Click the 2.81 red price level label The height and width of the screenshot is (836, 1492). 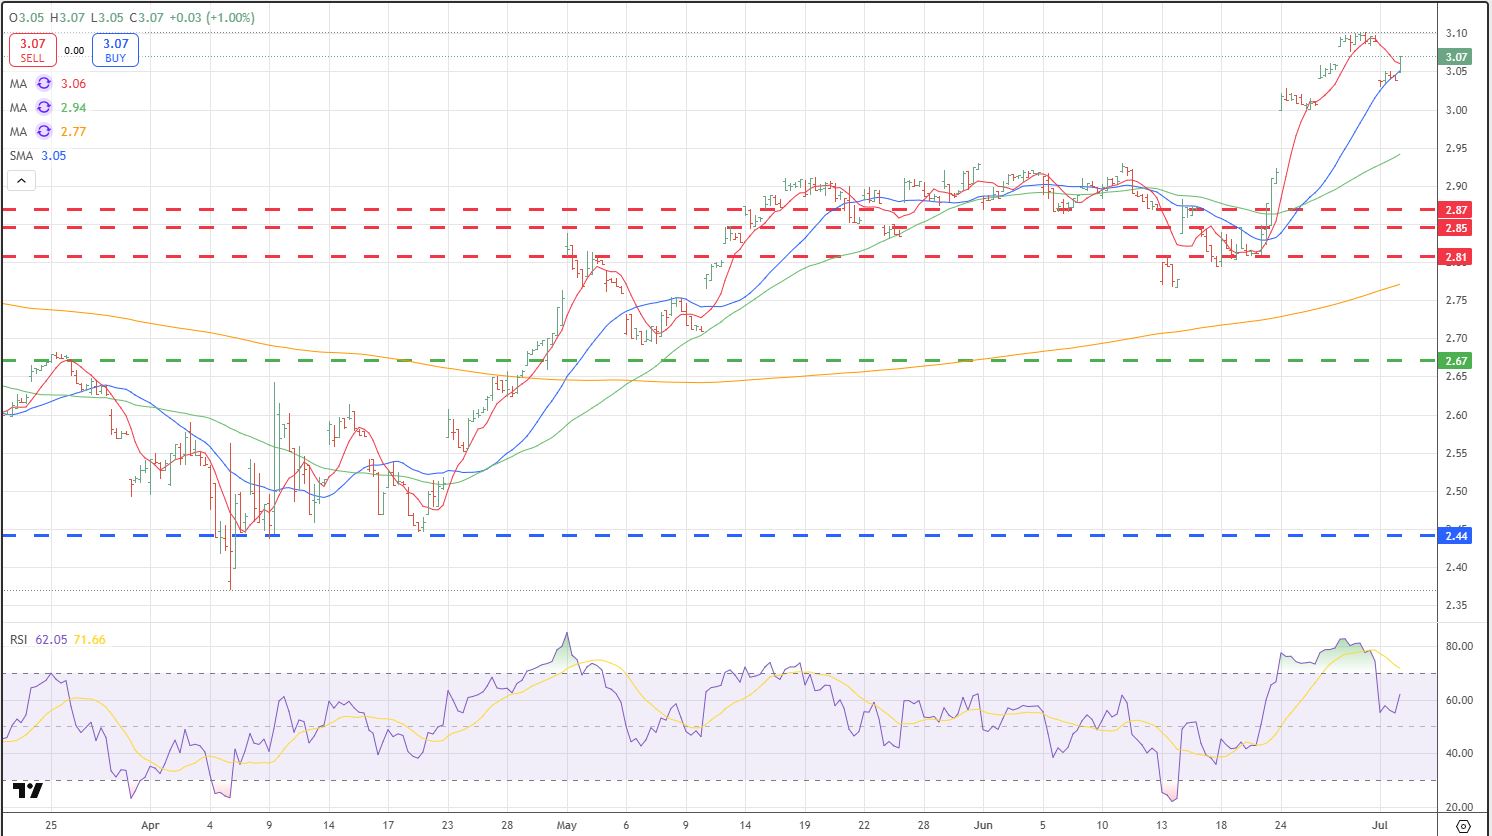coord(1456,257)
